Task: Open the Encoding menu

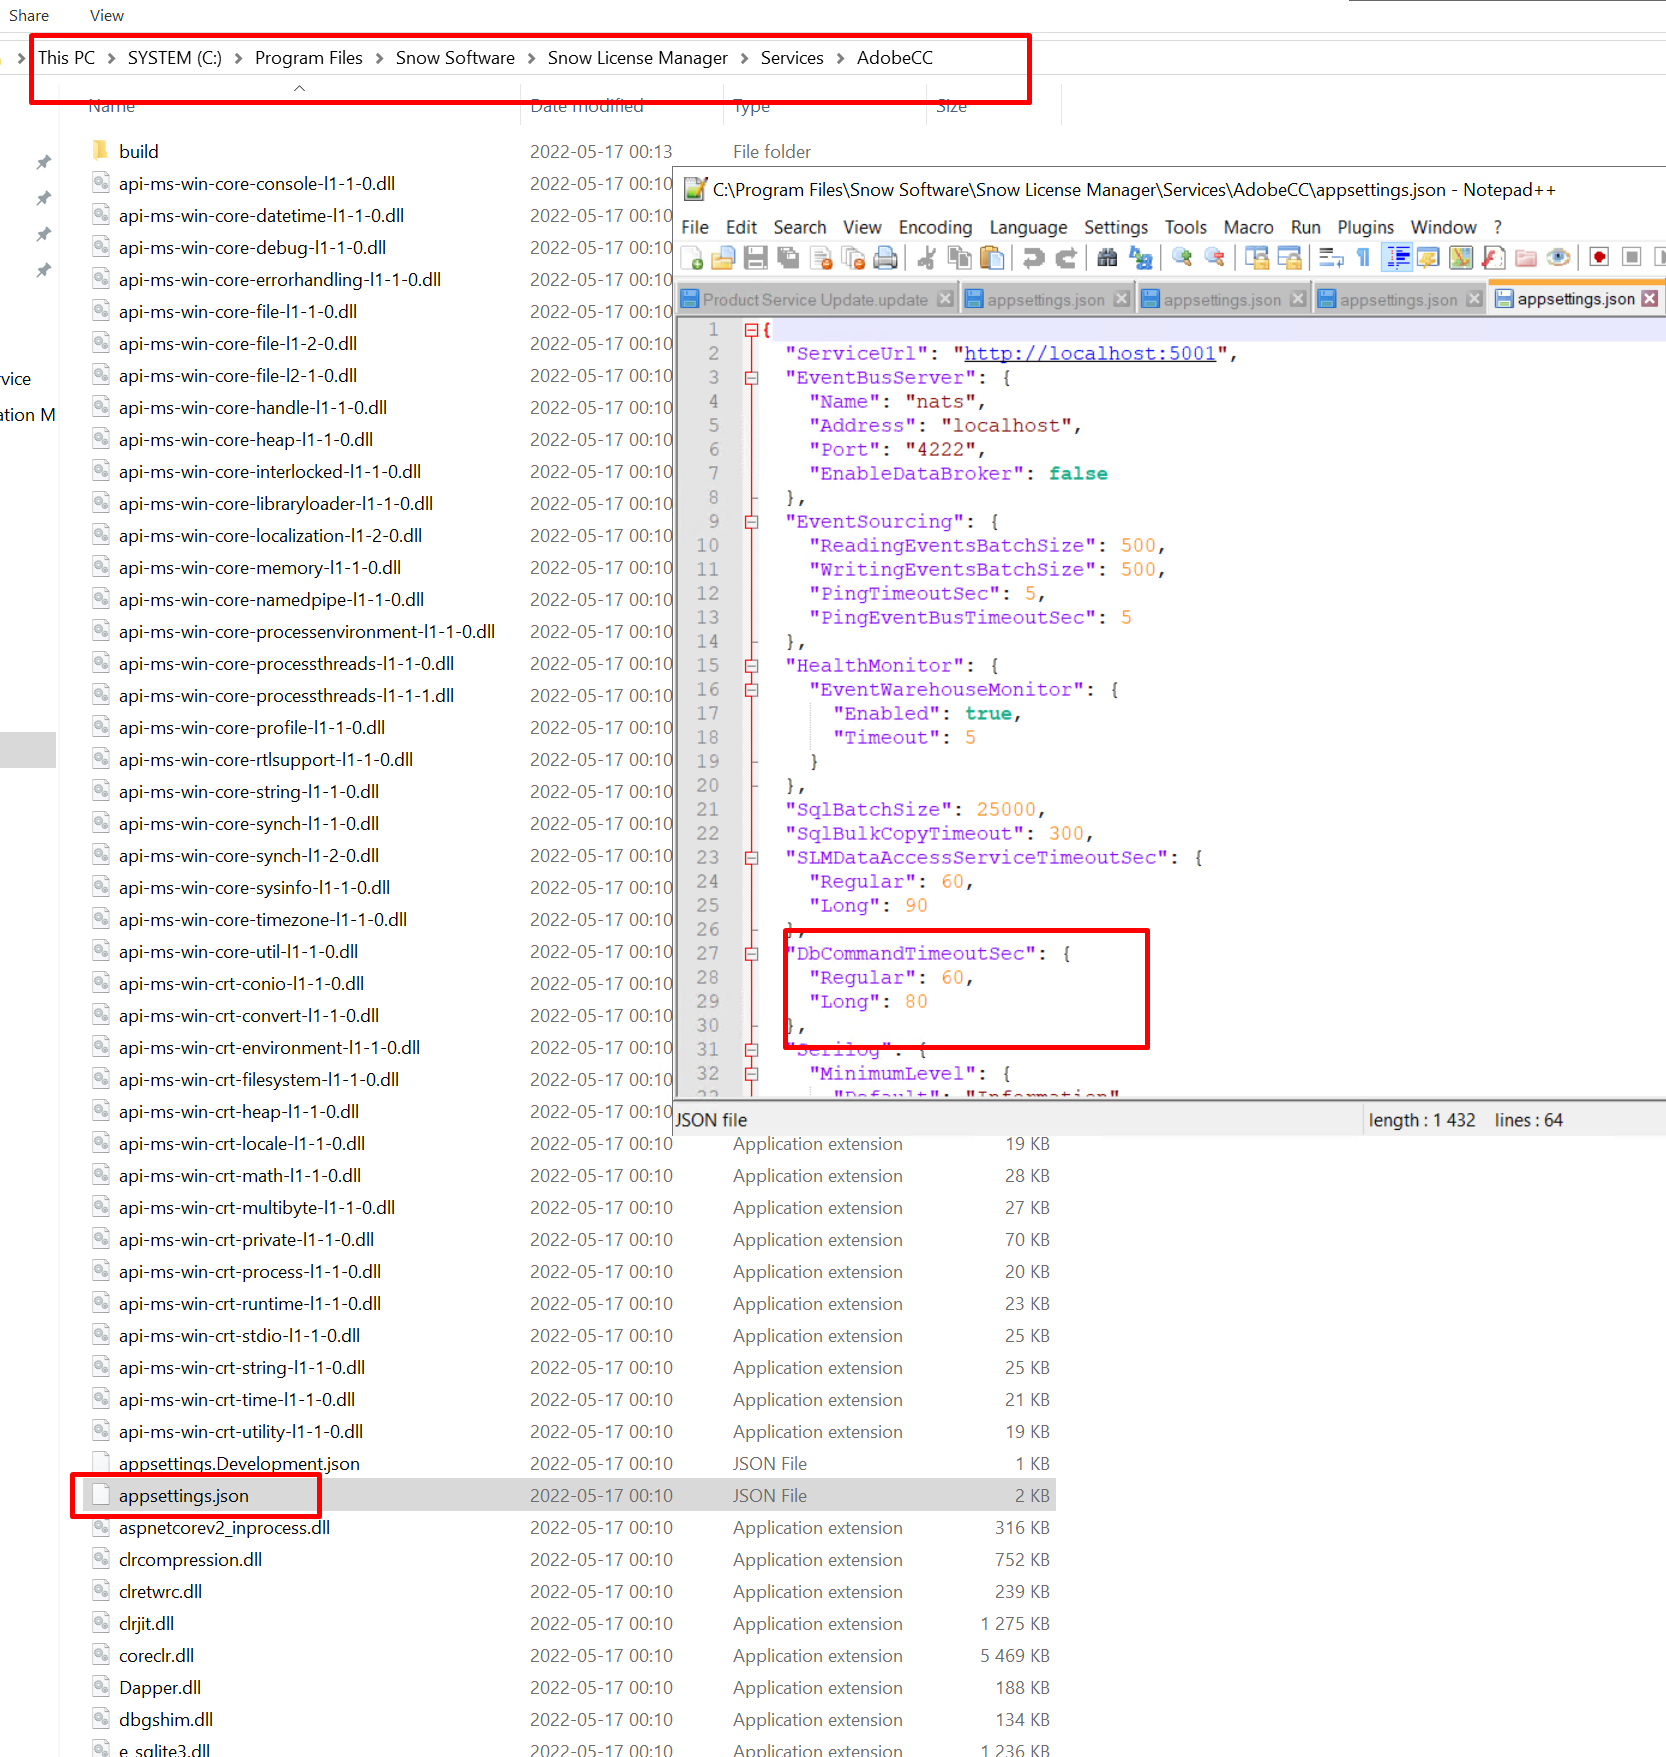Action: click(x=935, y=227)
